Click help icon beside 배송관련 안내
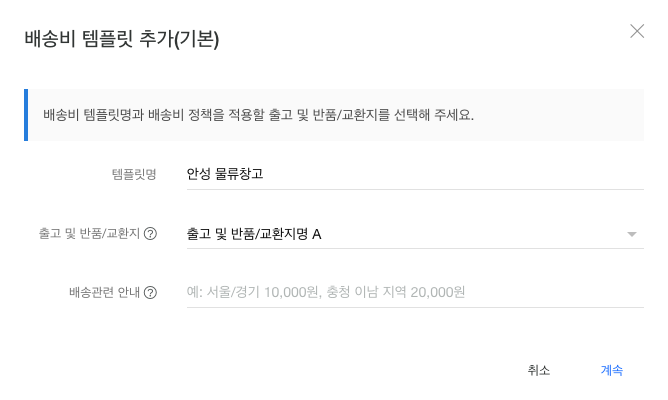Screen dimensions: 668x400 coord(151,293)
